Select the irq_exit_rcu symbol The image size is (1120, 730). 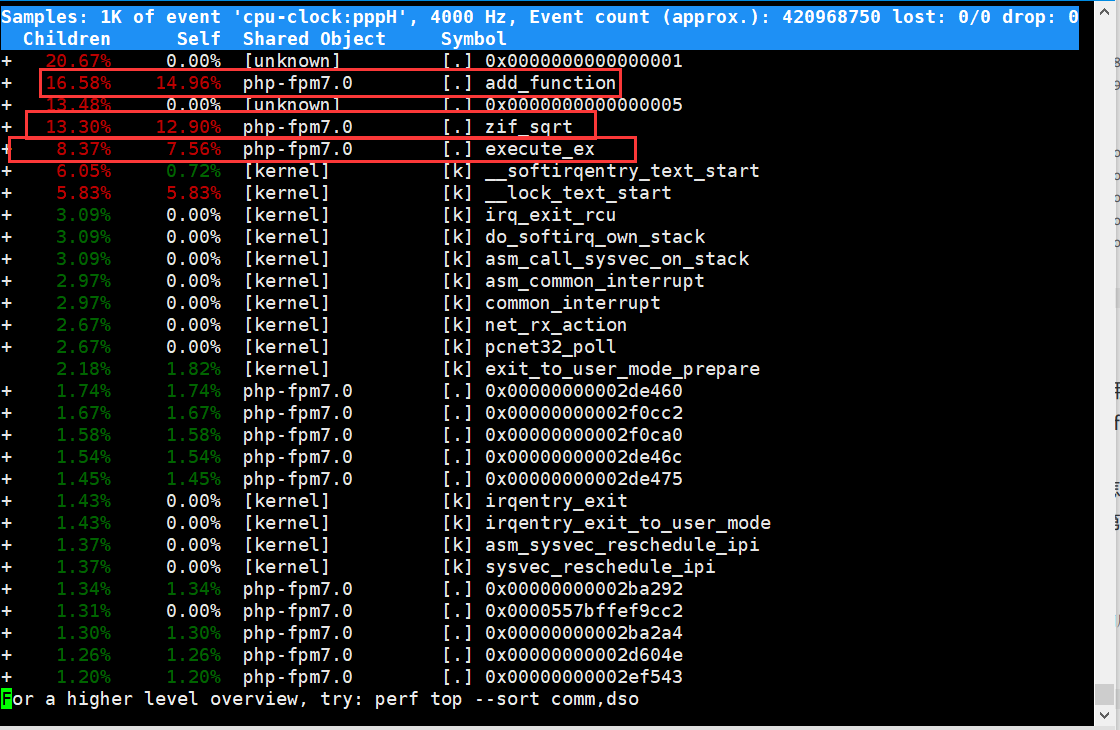pyautogui.click(x=551, y=215)
